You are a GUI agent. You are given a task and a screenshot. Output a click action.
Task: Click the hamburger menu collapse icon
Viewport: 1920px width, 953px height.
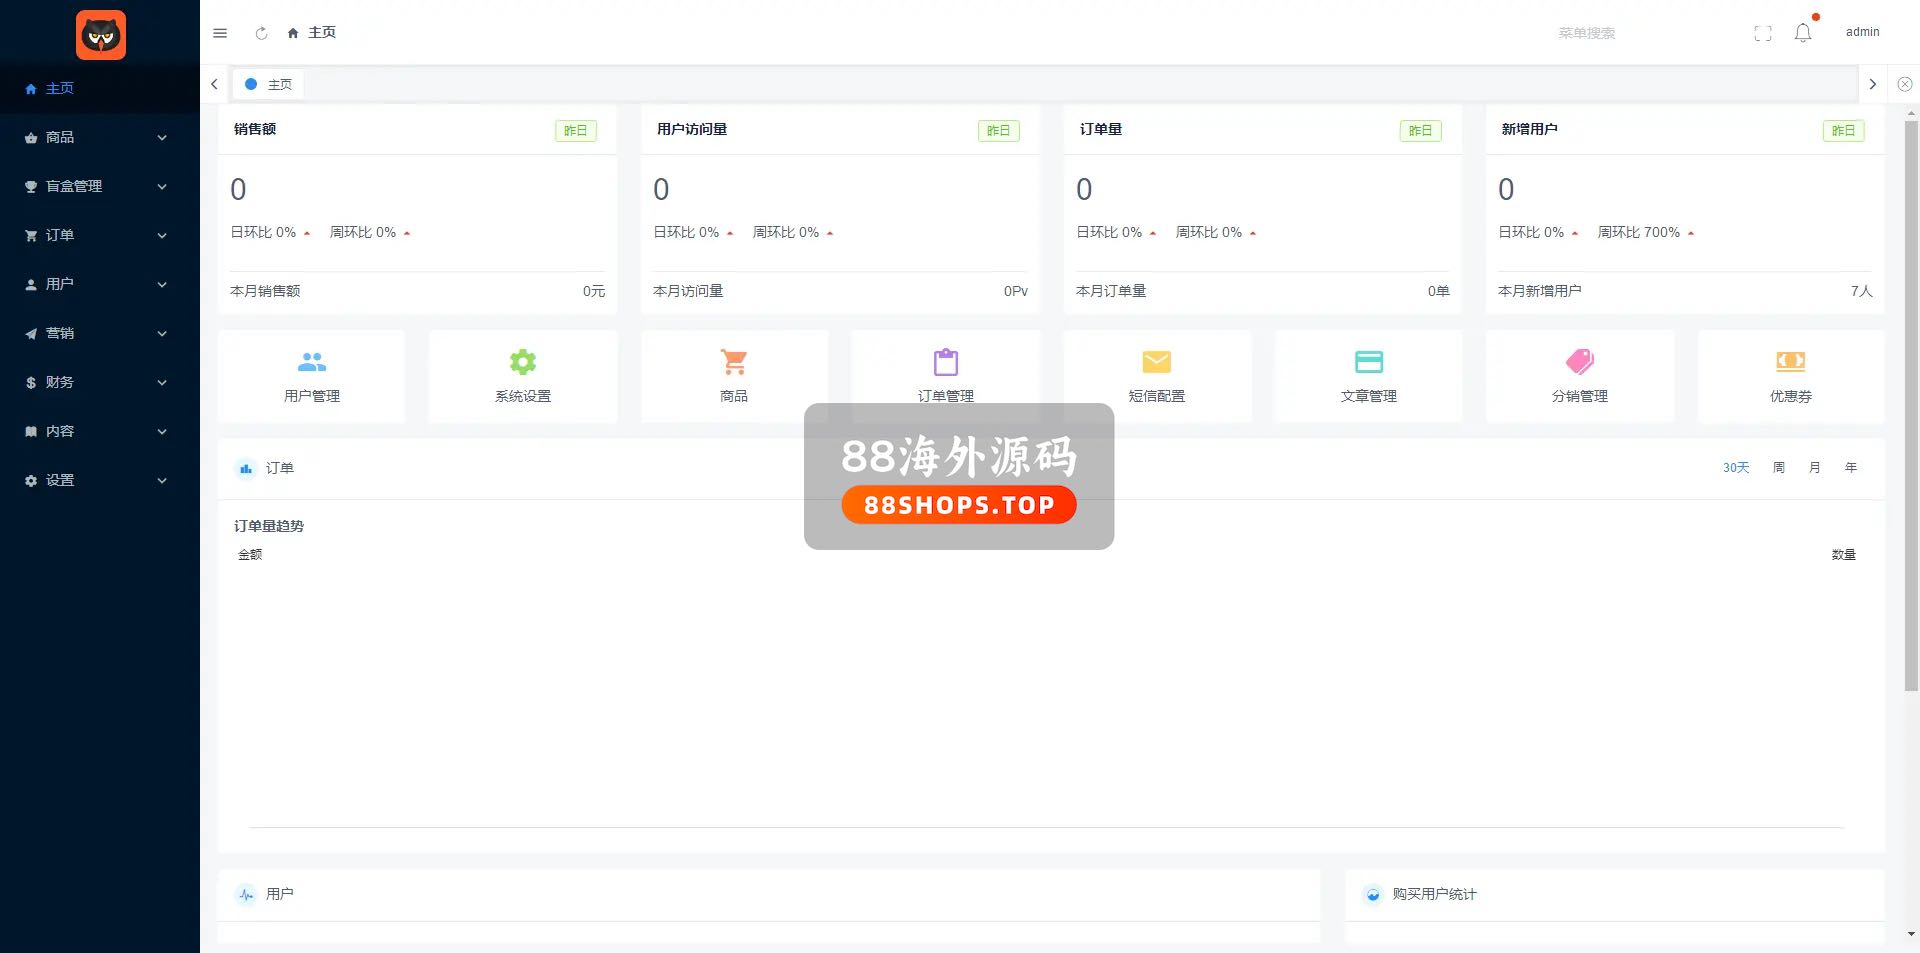pyautogui.click(x=220, y=33)
